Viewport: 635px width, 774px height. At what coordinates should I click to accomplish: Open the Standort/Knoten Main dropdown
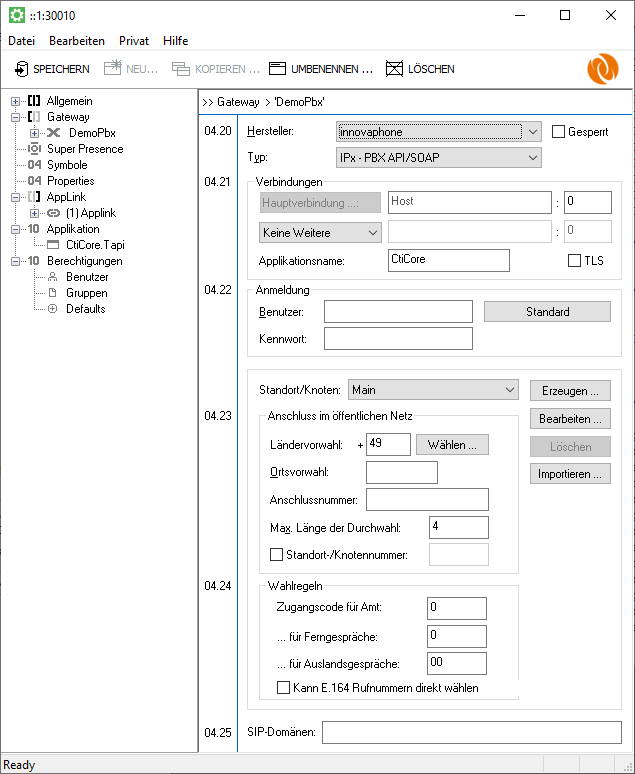click(x=509, y=390)
